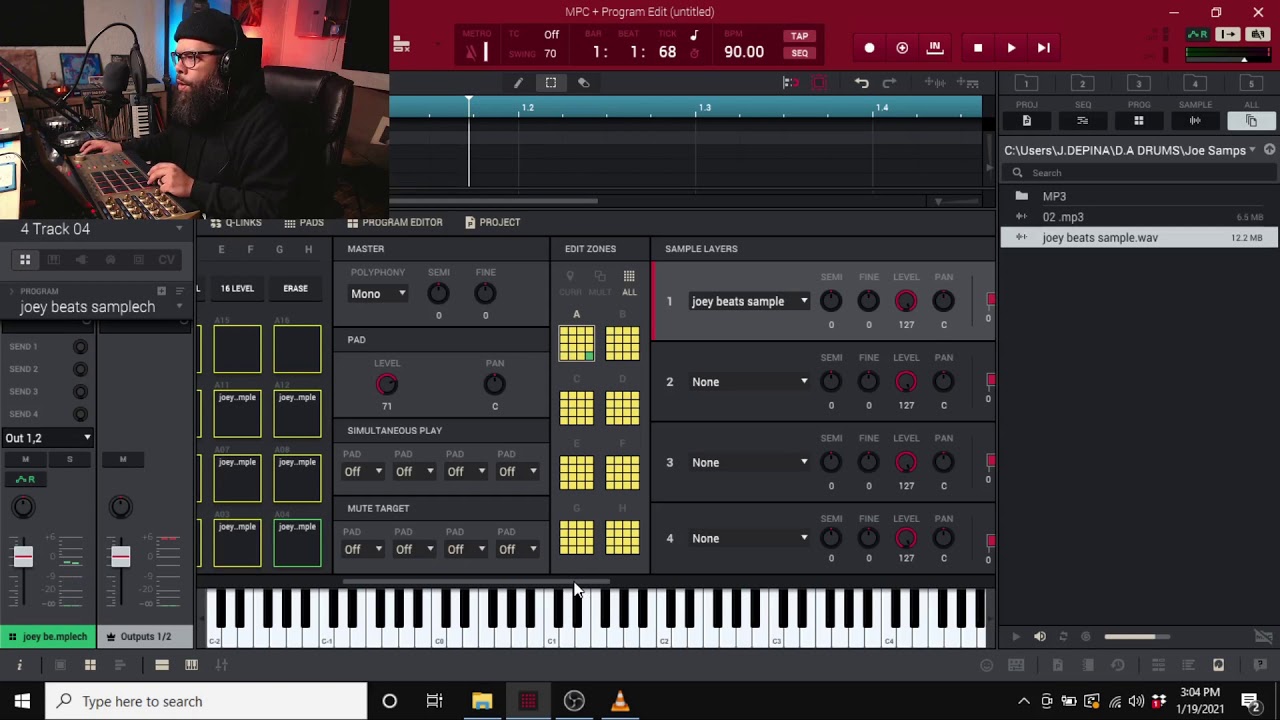Open browser folder shortcut 1
The image size is (1280, 720).
(1026, 83)
